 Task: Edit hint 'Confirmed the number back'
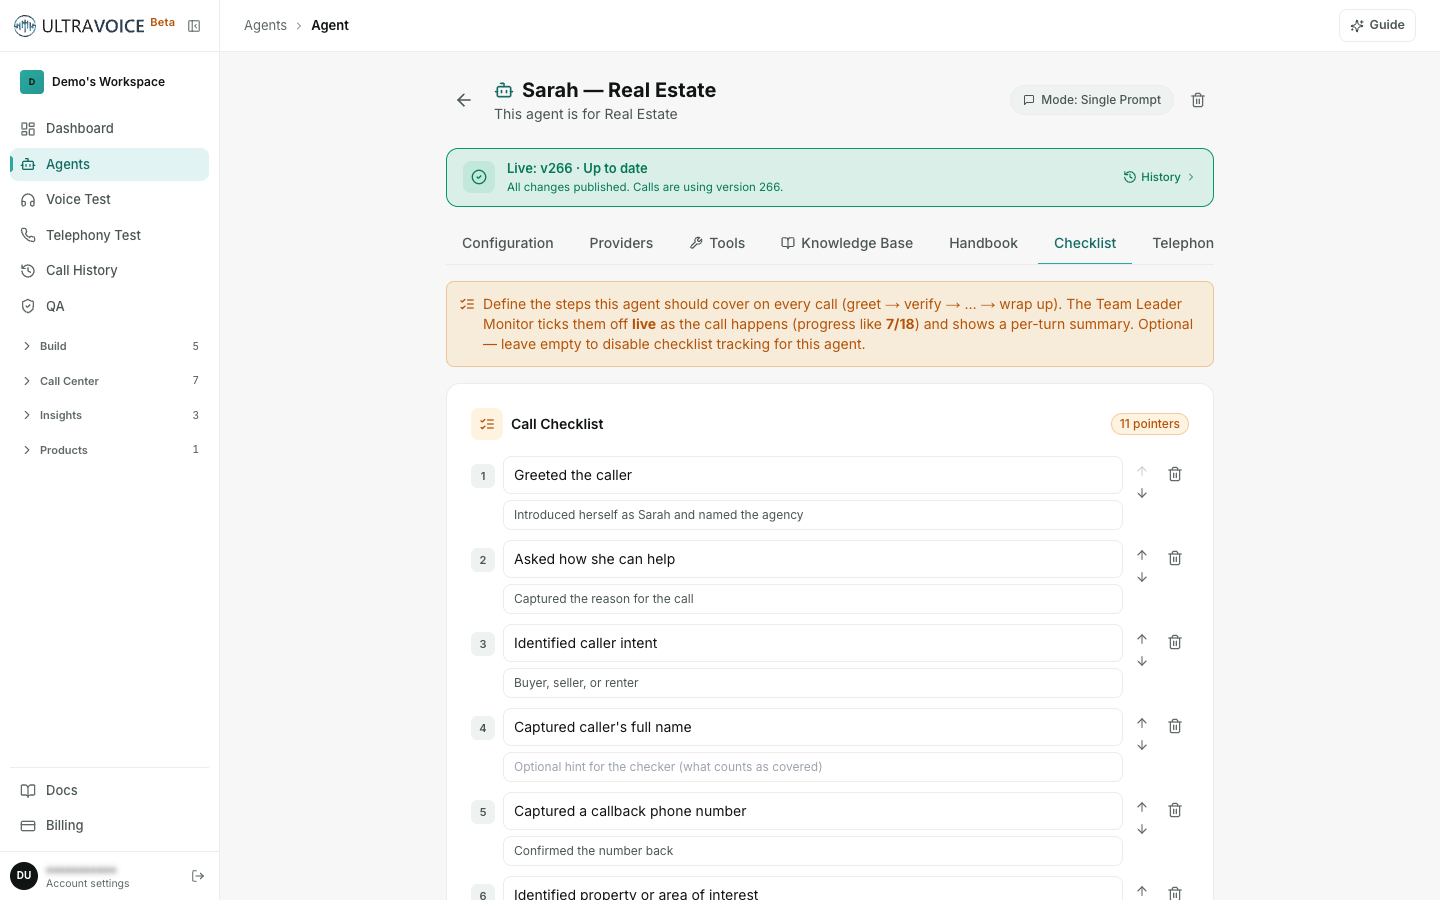(813, 851)
